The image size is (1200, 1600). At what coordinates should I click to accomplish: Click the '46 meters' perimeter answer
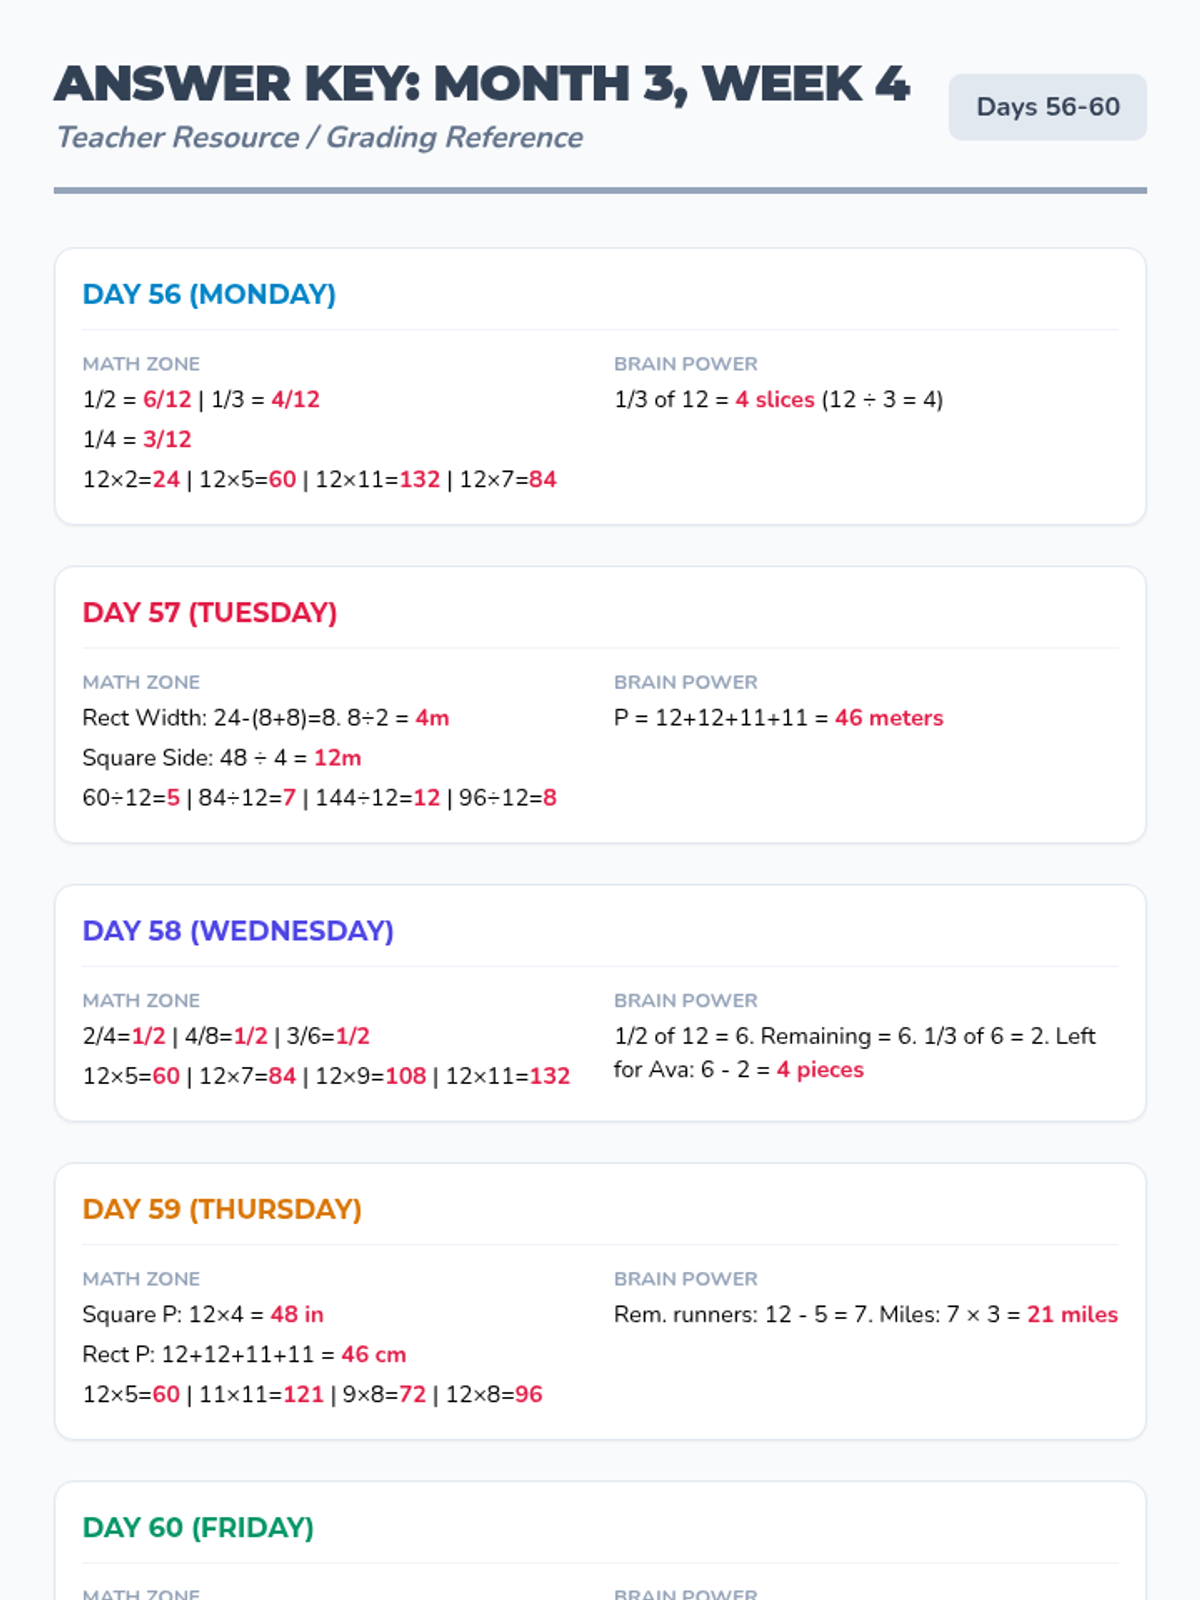(x=889, y=718)
